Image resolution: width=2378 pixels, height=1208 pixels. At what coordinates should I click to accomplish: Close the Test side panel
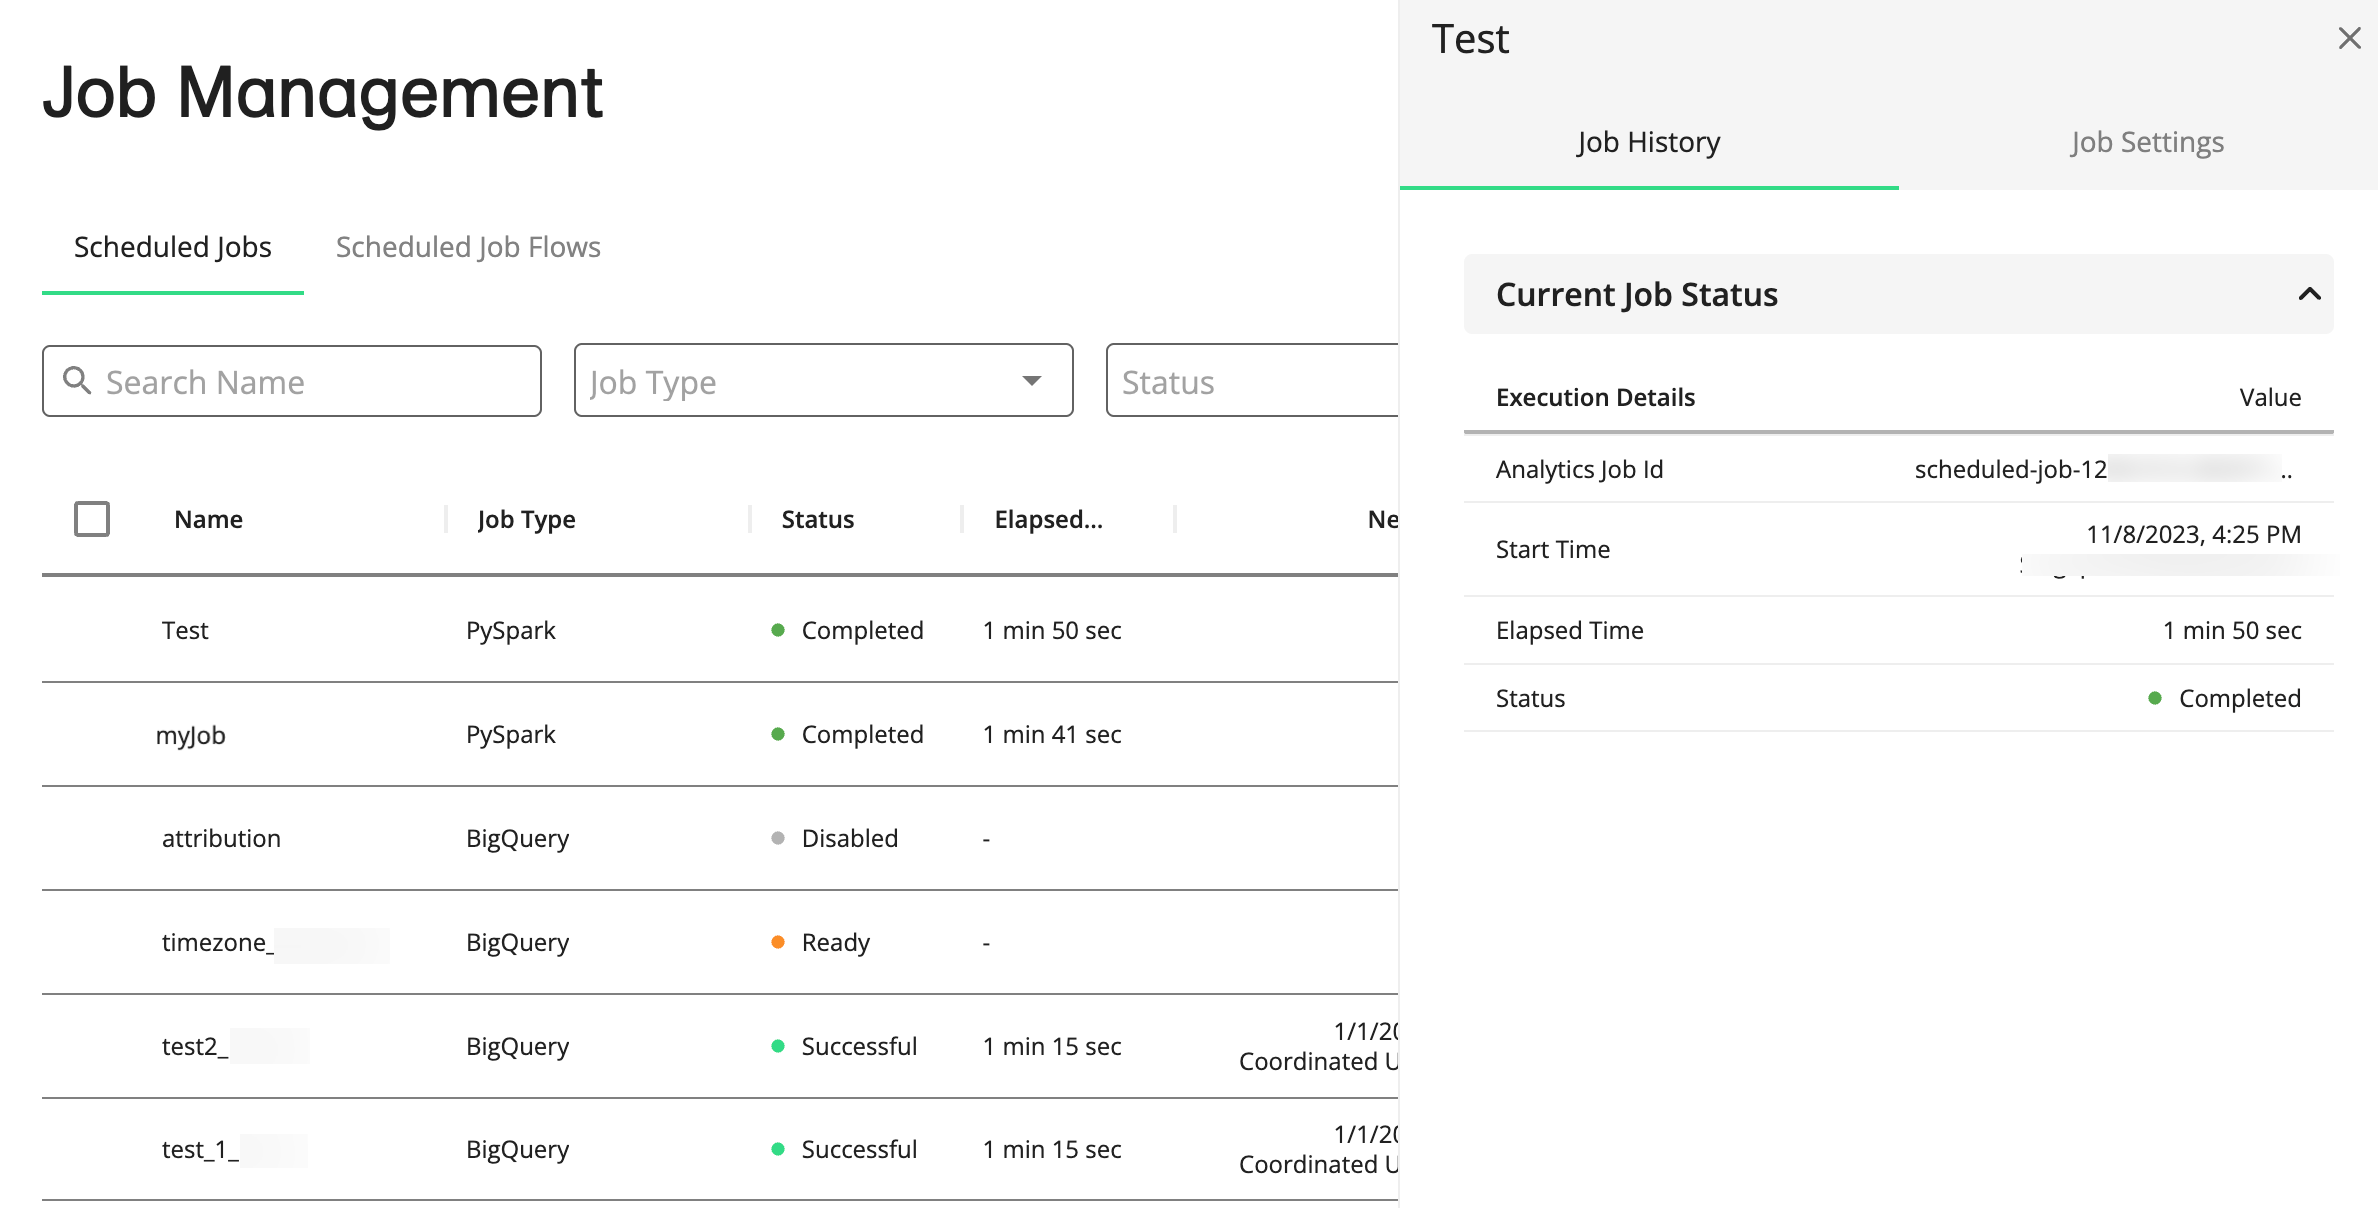(x=2349, y=38)
